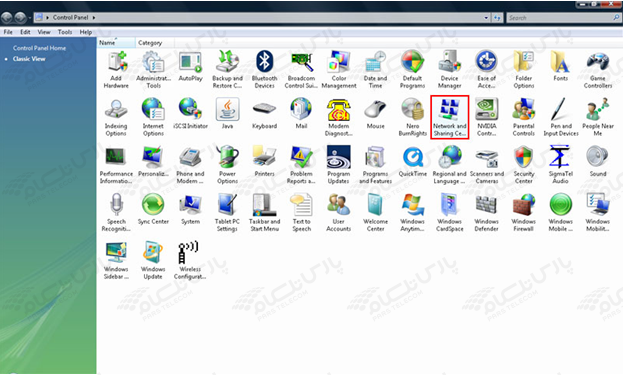The image size is (623, 375).
Task: Open Default Programs
Action: coord(412,70)
